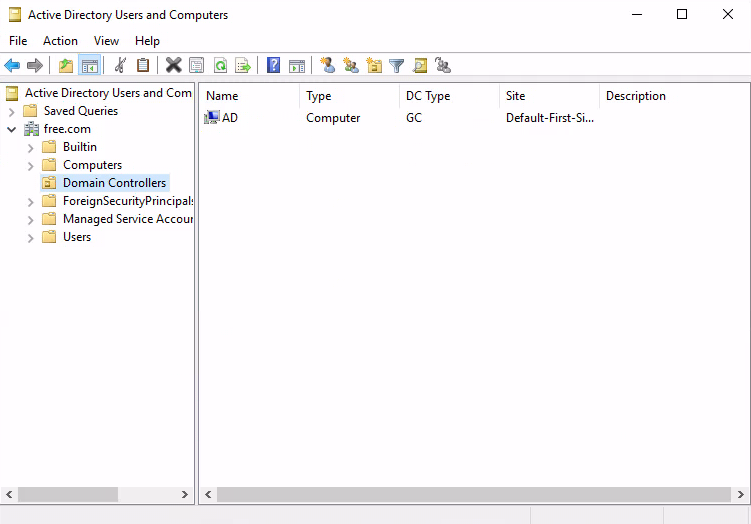This screenshot has width=751, height=524.
Task: Maximize the Active Directory window
Action: coord(682,14)
